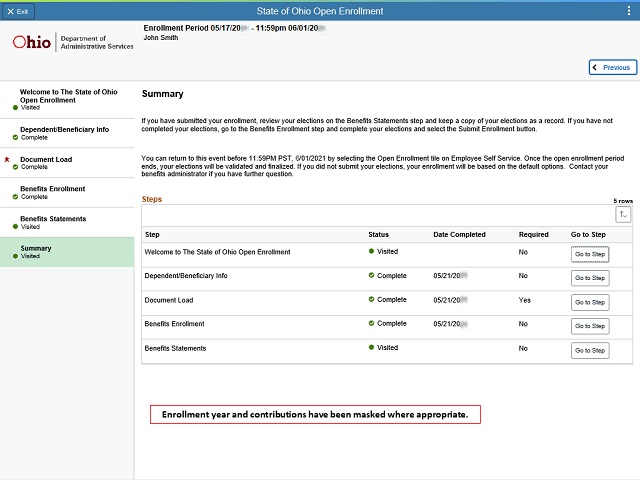The image size is (640, 480).
Task: Click 'Benefits Enrollment' table cell
Action: click(x=174, y=324)
